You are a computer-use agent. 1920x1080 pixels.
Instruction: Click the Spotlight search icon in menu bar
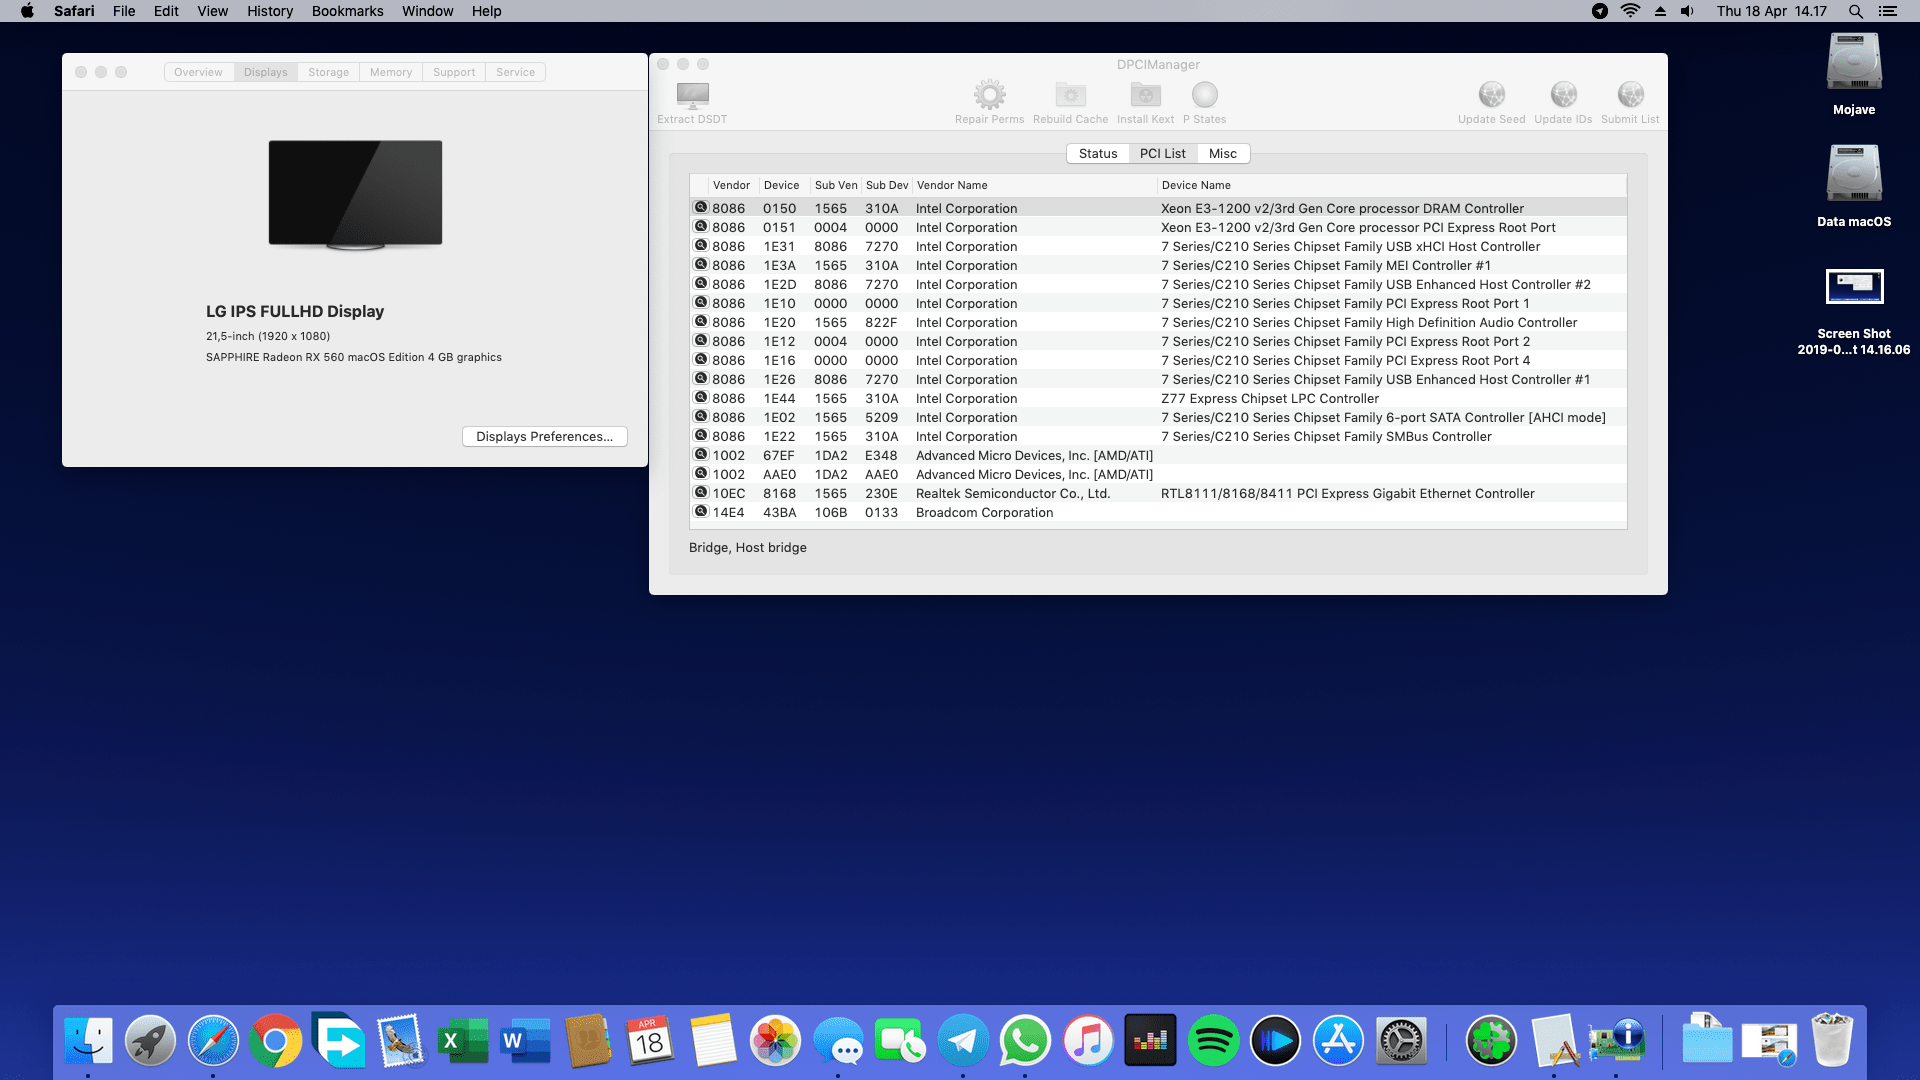click(x=1855, y=11)
